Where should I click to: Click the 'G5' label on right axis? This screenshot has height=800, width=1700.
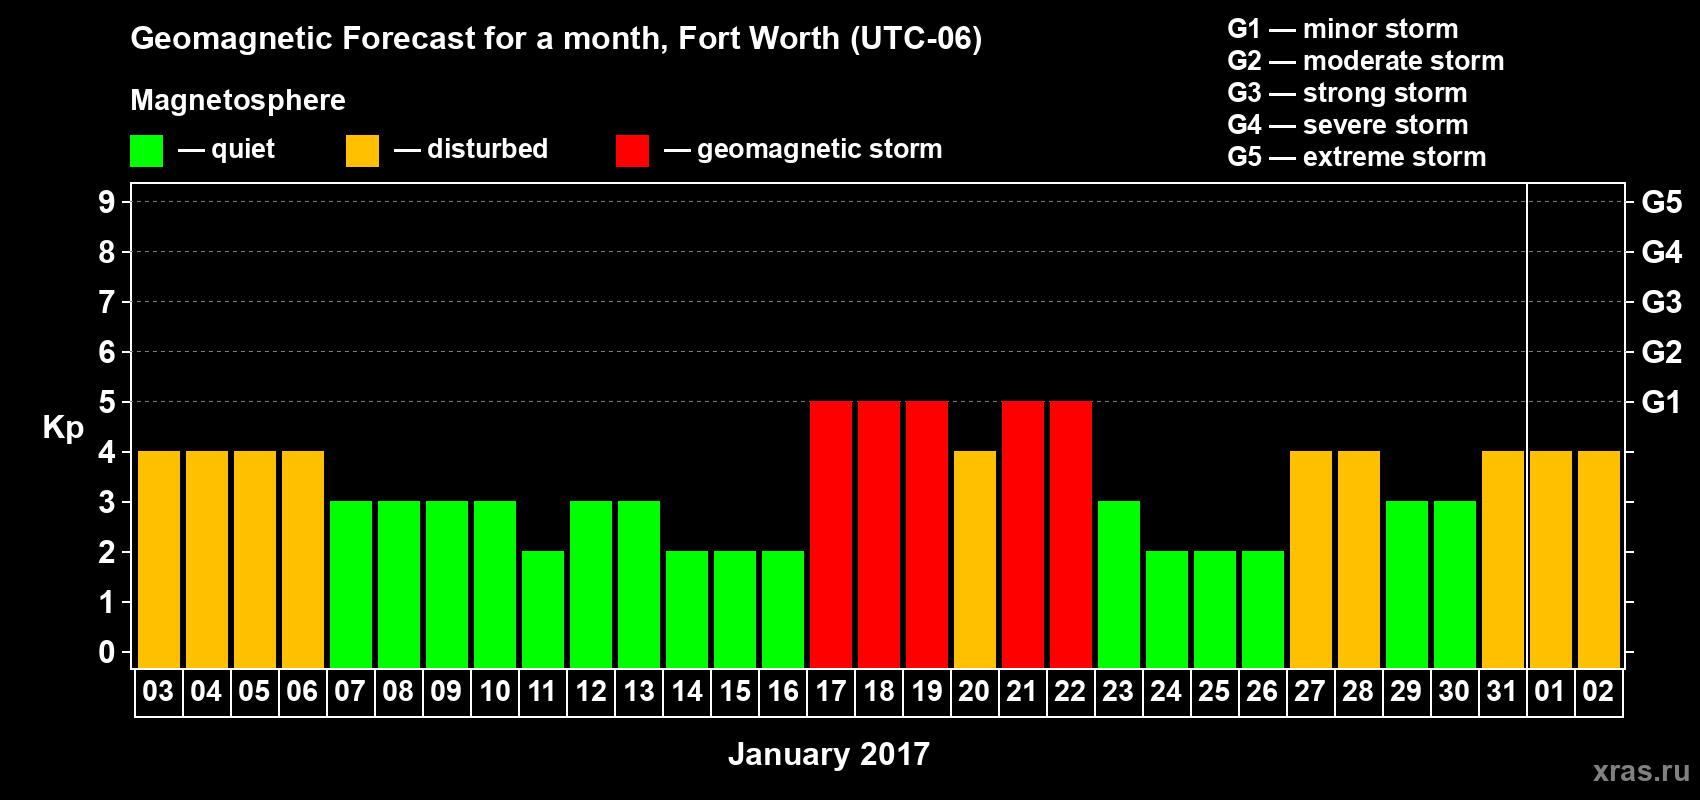click(x=1662, y=202)
